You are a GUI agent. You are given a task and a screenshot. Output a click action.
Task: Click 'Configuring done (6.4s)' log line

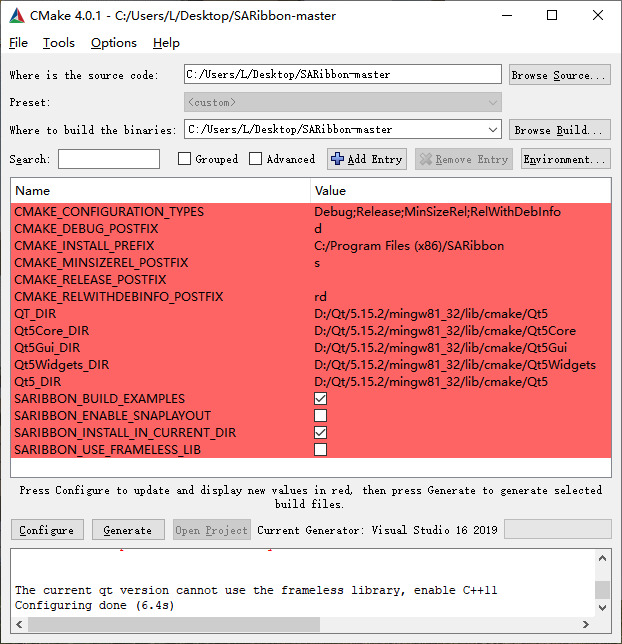click(94, 605)
